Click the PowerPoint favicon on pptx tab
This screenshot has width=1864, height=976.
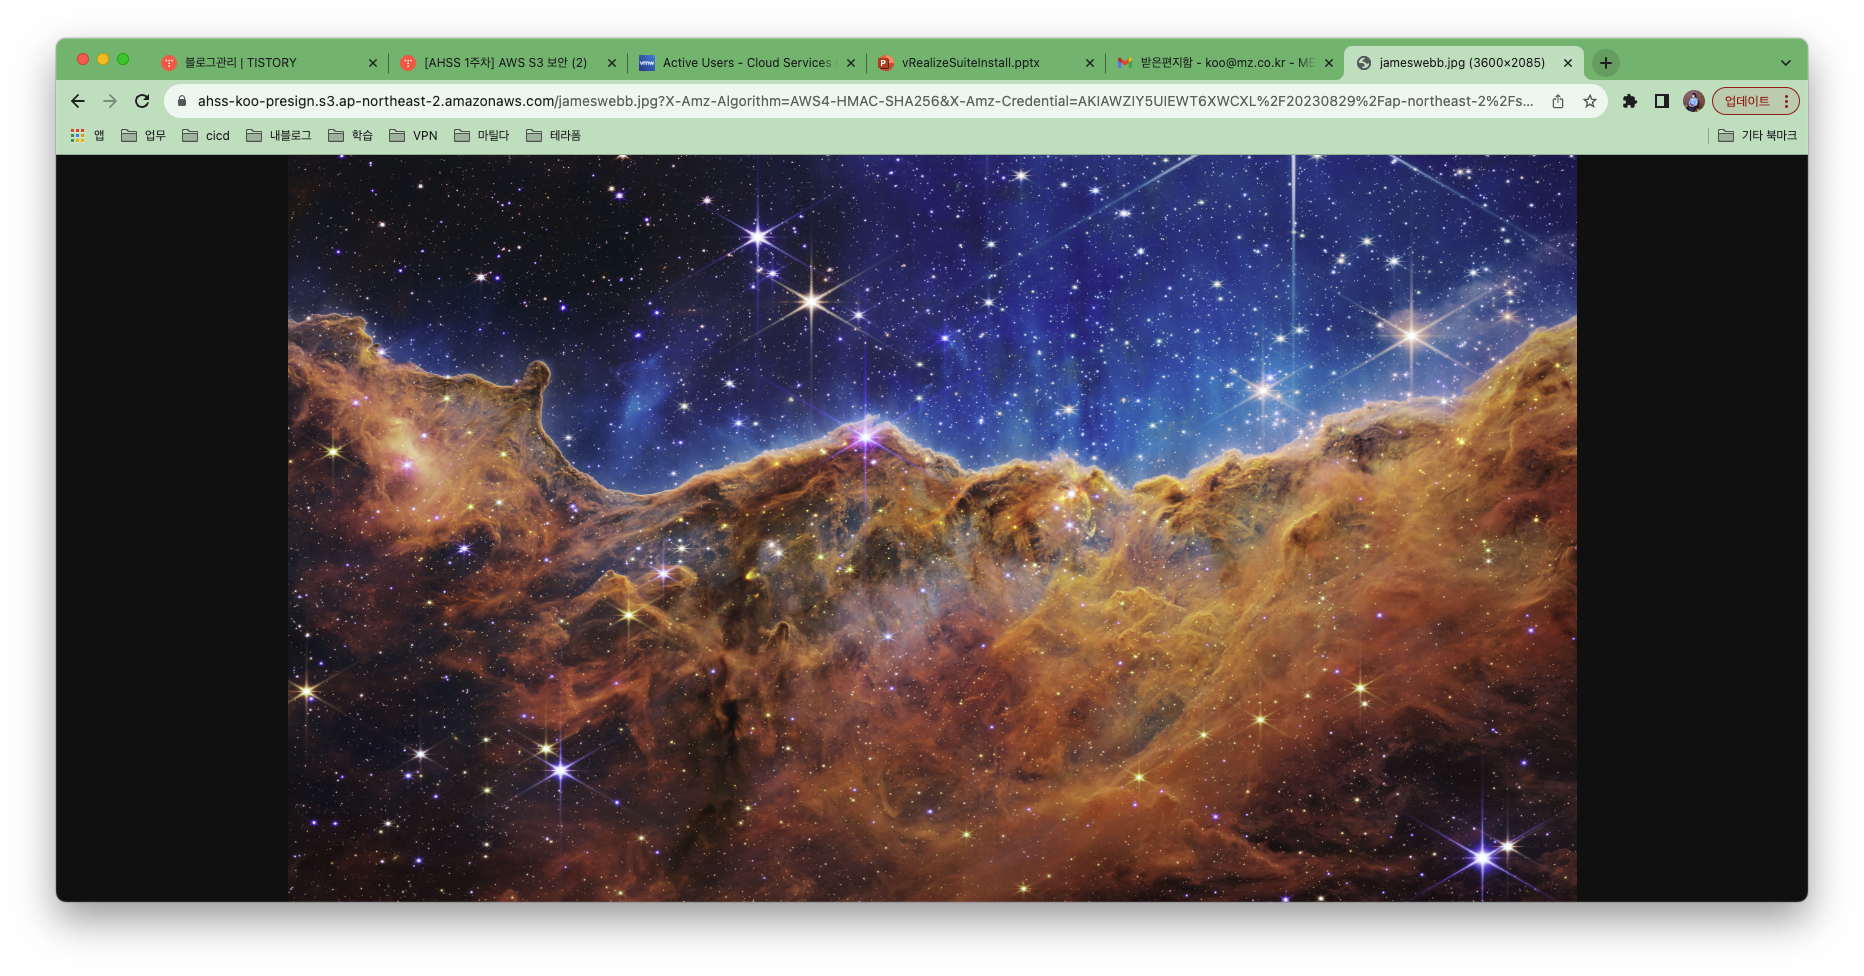(x=885, y=63)
